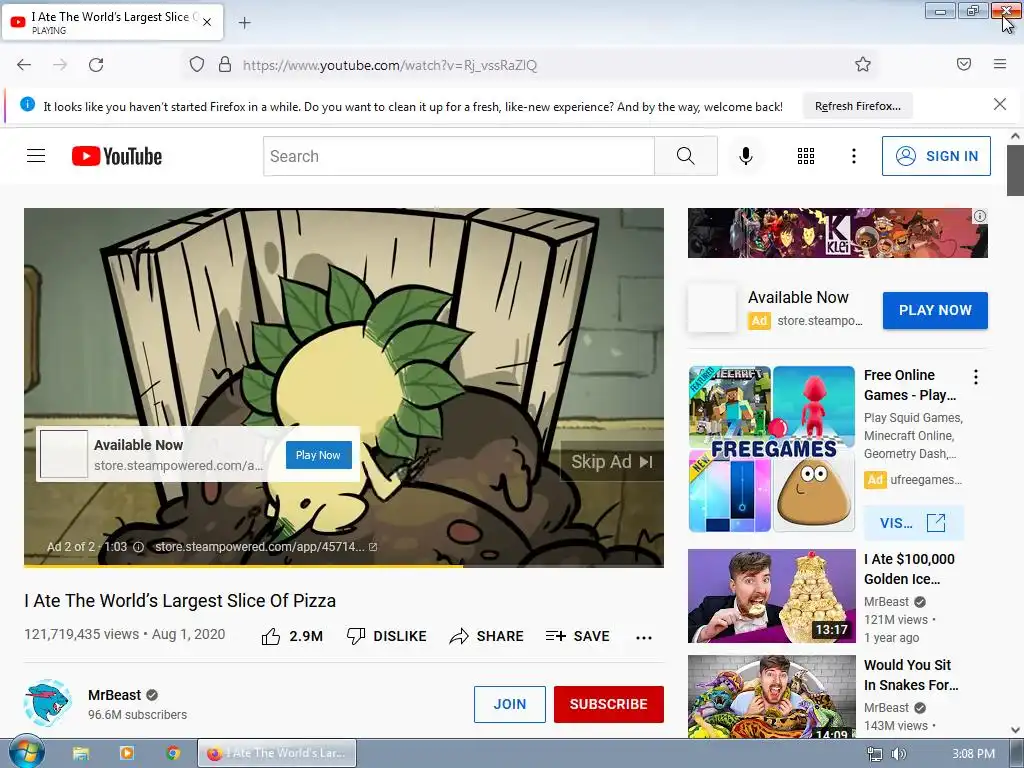Viewport: 1024px width, 768px height.
Task: Open Would You Sit In Snakes video
Action: [771, 697]
